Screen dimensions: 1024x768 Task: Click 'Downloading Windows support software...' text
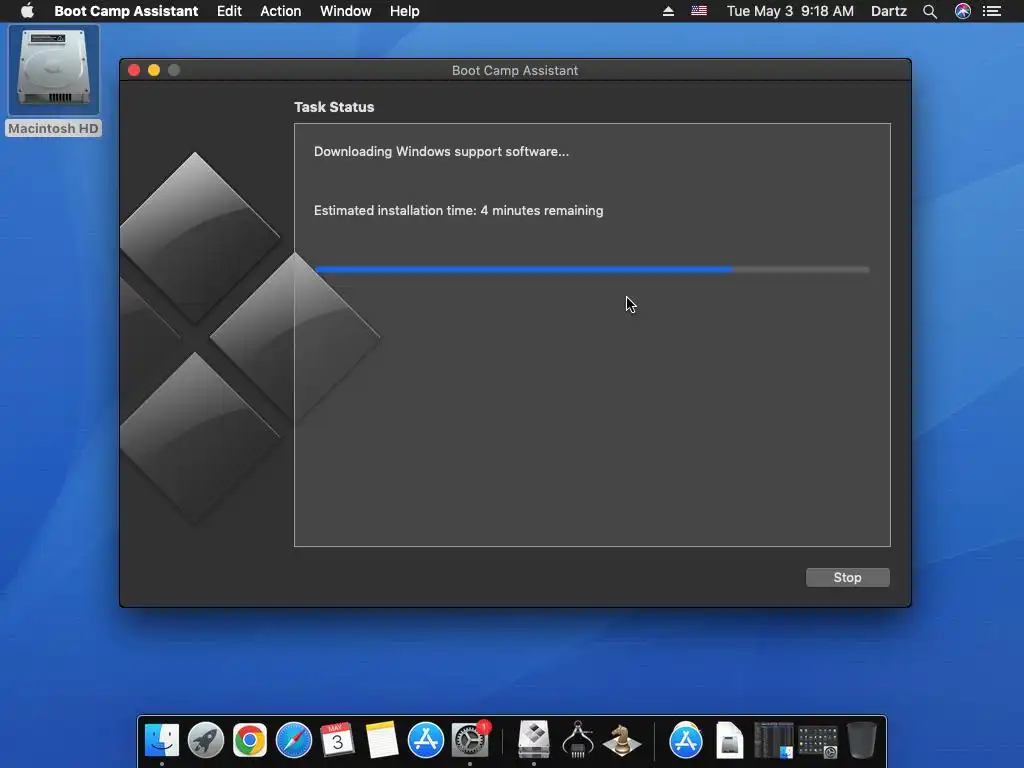click(x=441, y=152)
